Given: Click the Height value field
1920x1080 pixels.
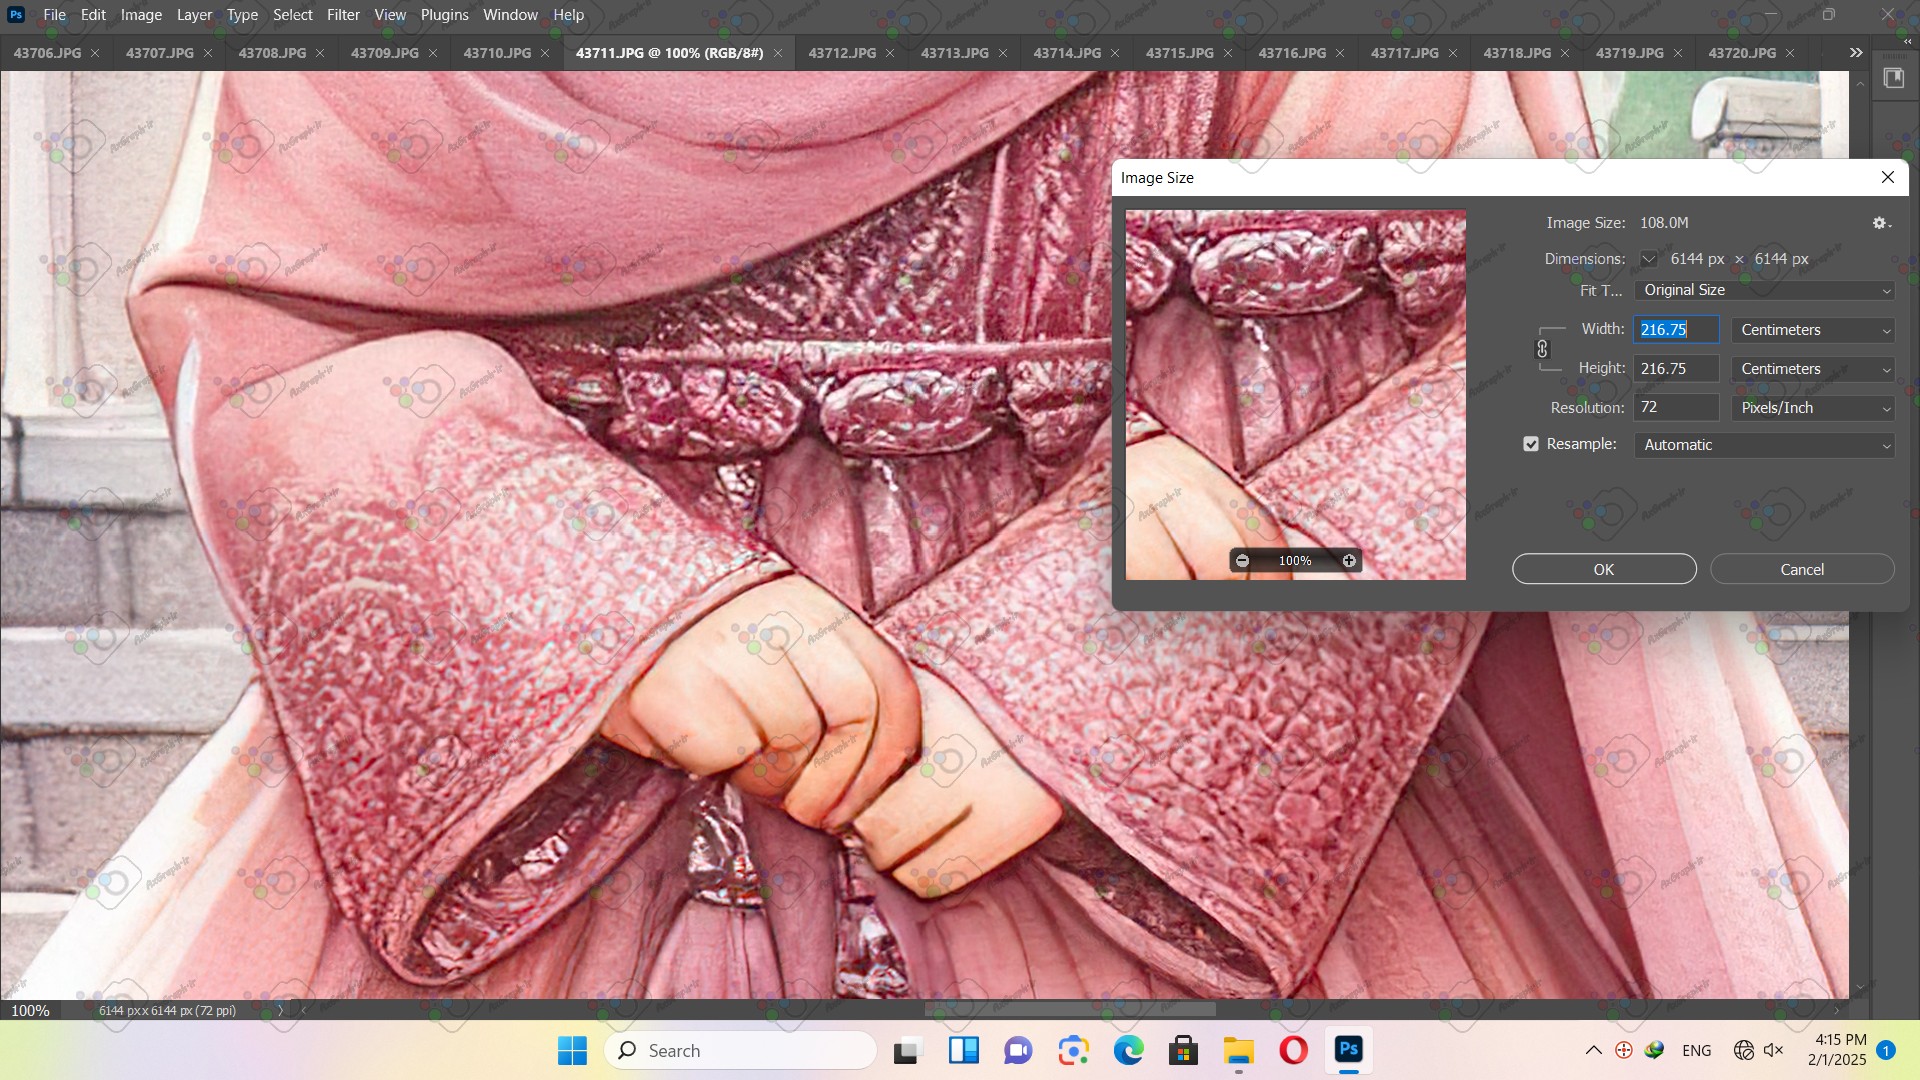Looking at the screenshot, I should click(x=1676, y=369).
